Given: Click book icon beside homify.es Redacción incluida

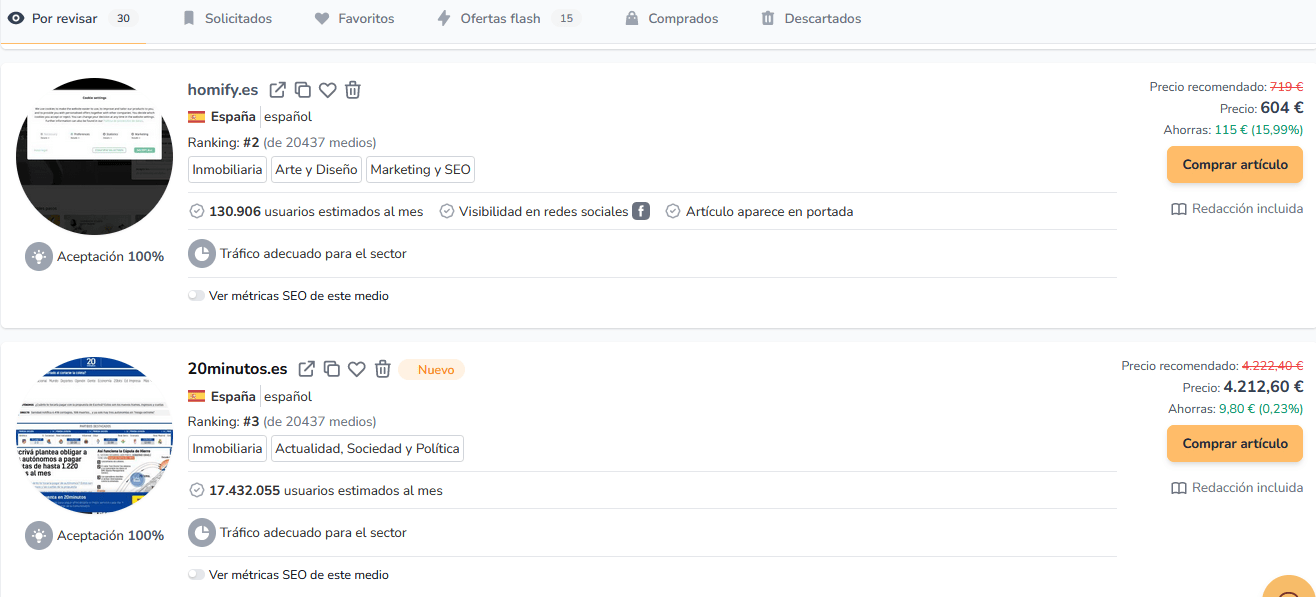Looking at the screenshot, I should [x=1179, y=209].
